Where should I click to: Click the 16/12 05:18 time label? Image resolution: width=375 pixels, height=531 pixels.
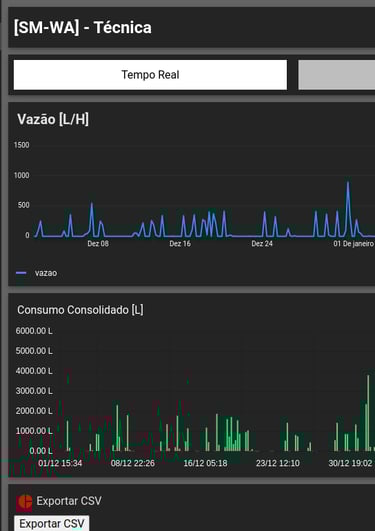click(205, 463)
